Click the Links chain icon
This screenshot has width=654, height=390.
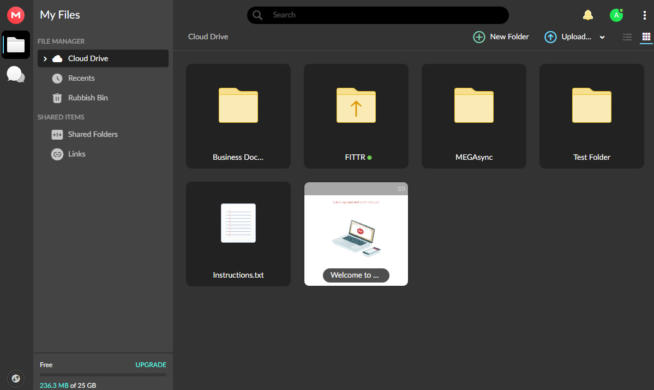click(57, 154)
